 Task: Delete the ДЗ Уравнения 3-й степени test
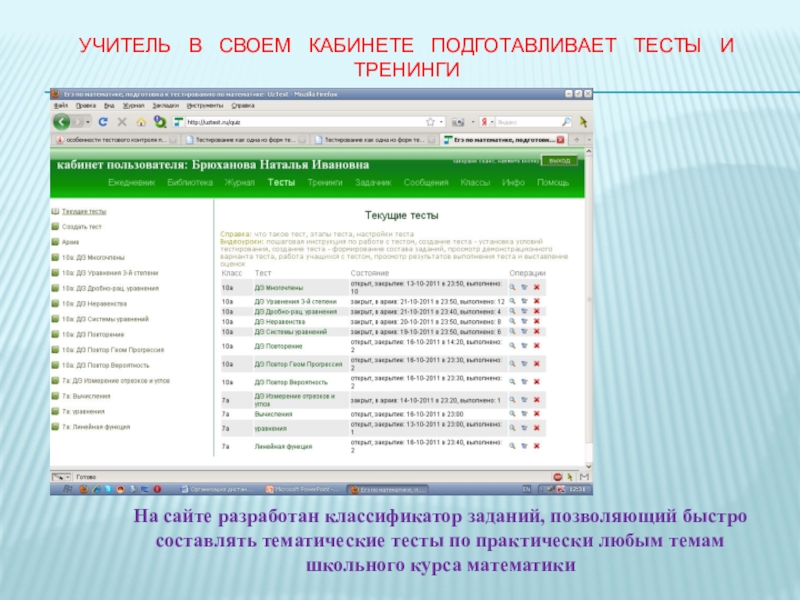(x=537, y=301)
